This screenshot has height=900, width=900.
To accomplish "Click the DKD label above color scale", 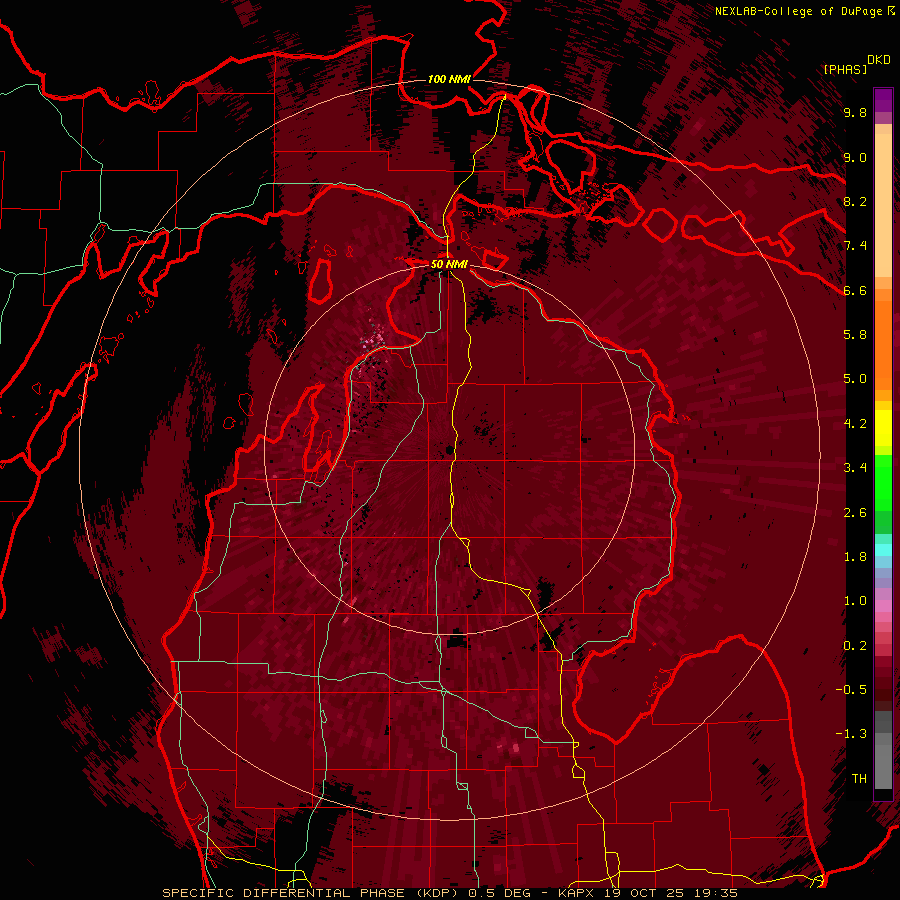I will coord(878,60).
